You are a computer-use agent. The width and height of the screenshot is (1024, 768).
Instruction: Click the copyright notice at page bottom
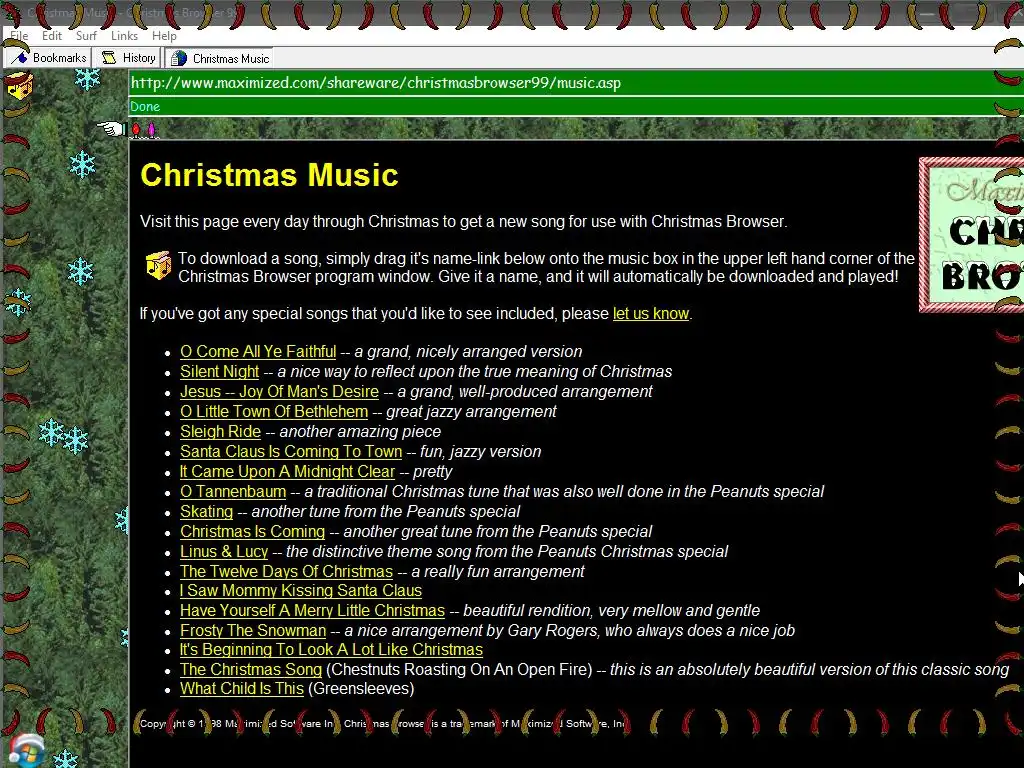tap(382, 724)
